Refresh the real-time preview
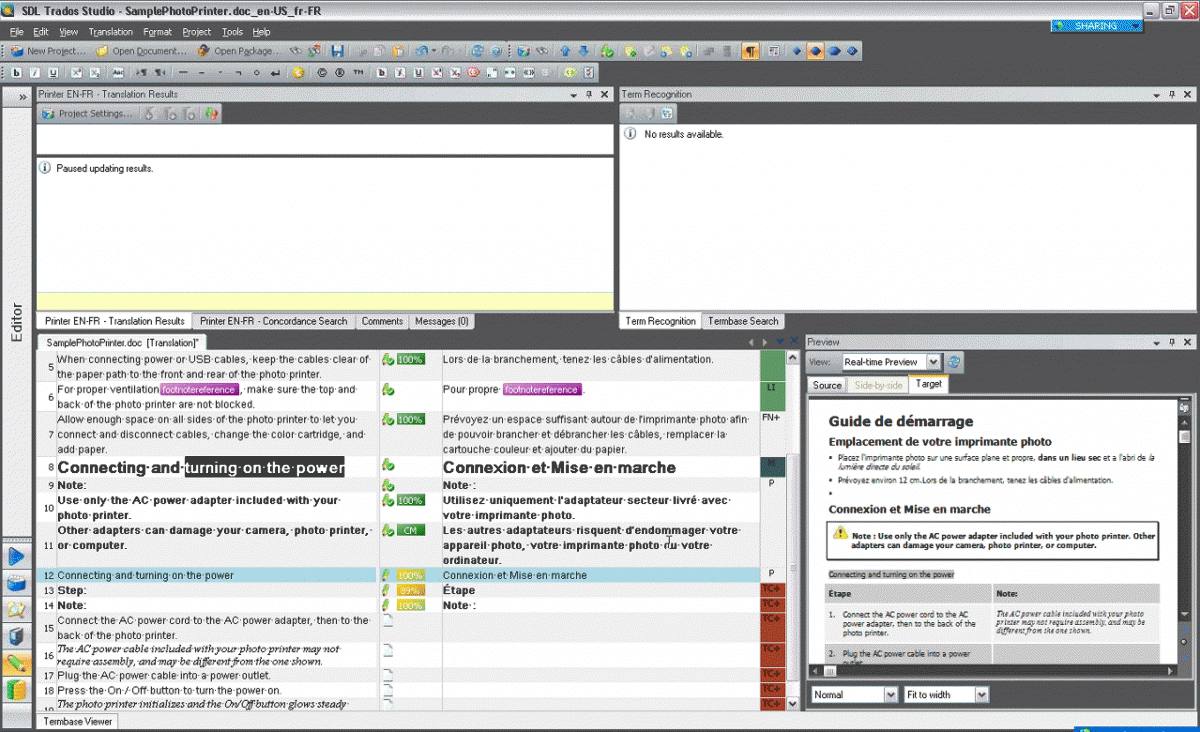Screen dimensions: 1200x732 955,362
